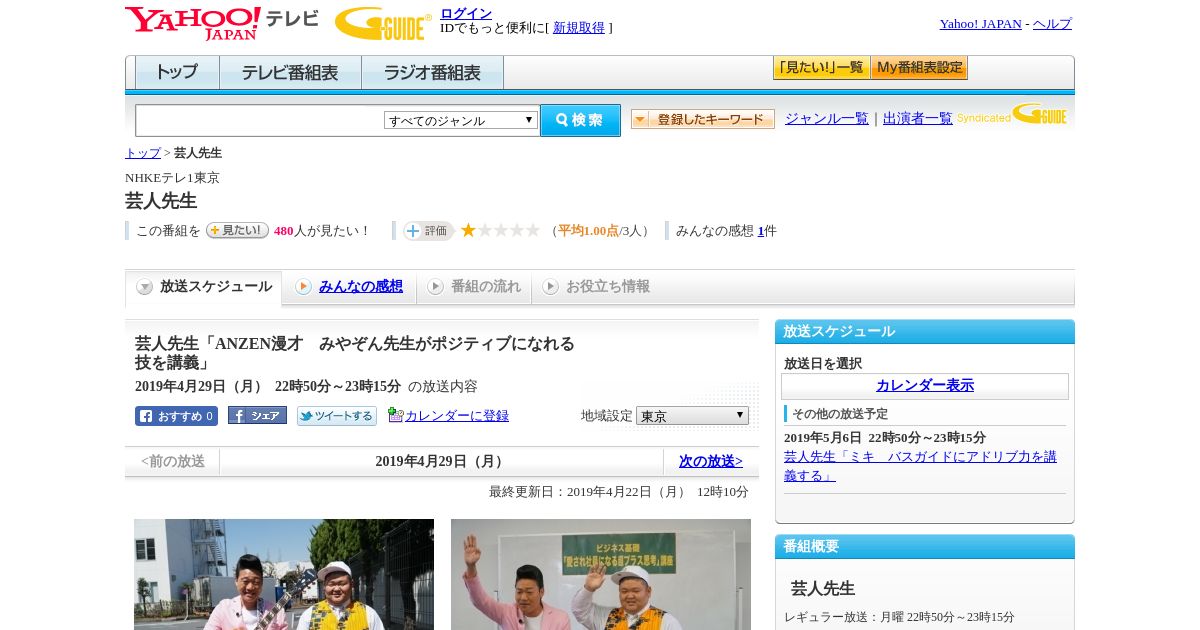The width and height of the screenshot is (1200, 630).
Task: Click the 芸人先生 program heading
Action: (161, 200)
